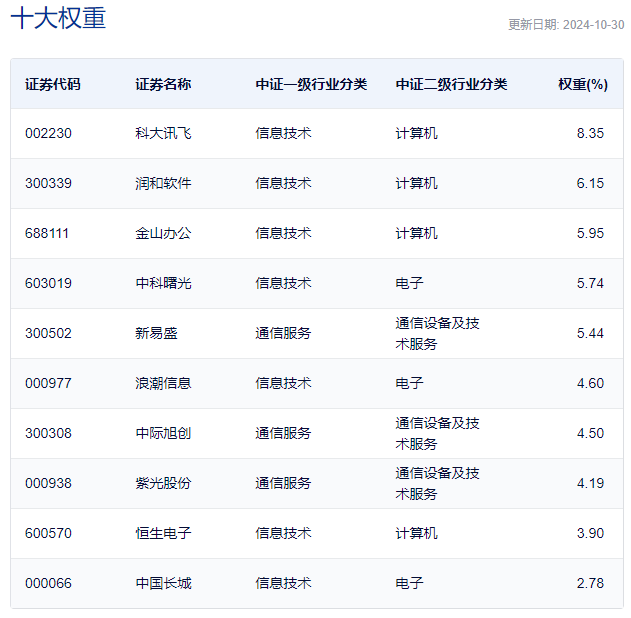Select stock name 浪潮信息

point(163,383)
